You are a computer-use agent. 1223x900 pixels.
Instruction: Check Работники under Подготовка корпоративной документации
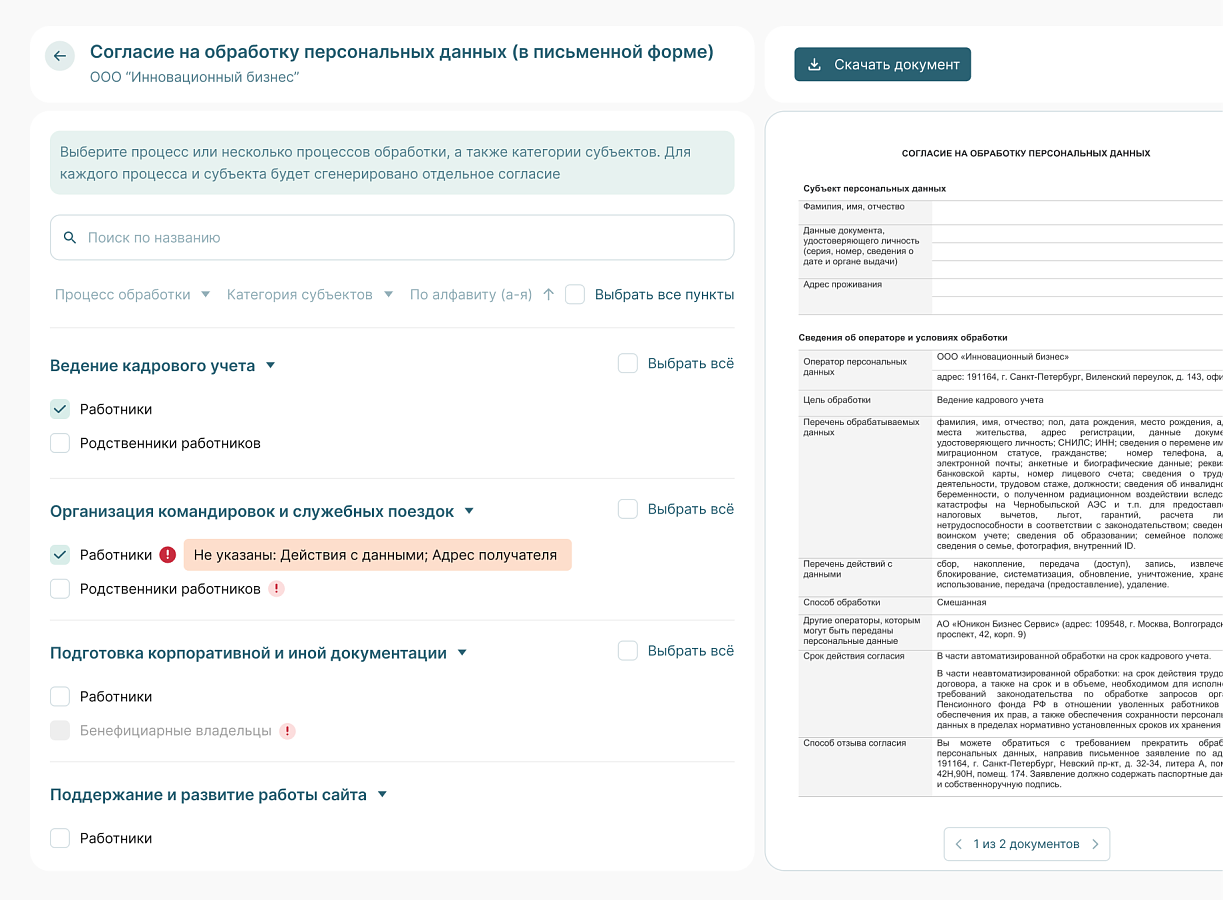click(60, 697)
